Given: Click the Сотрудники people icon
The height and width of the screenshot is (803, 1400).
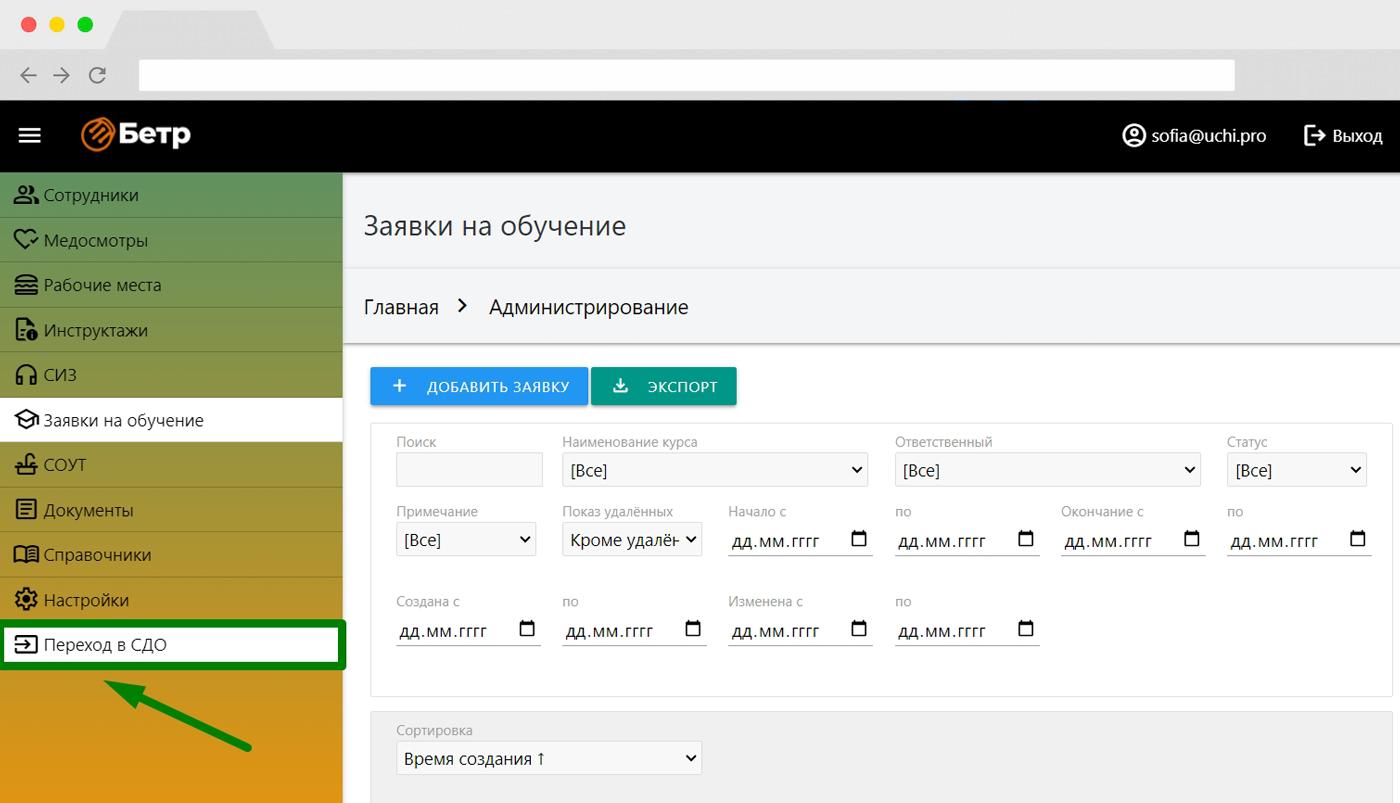Looking at the screenshot, I should tap(26, 195).
